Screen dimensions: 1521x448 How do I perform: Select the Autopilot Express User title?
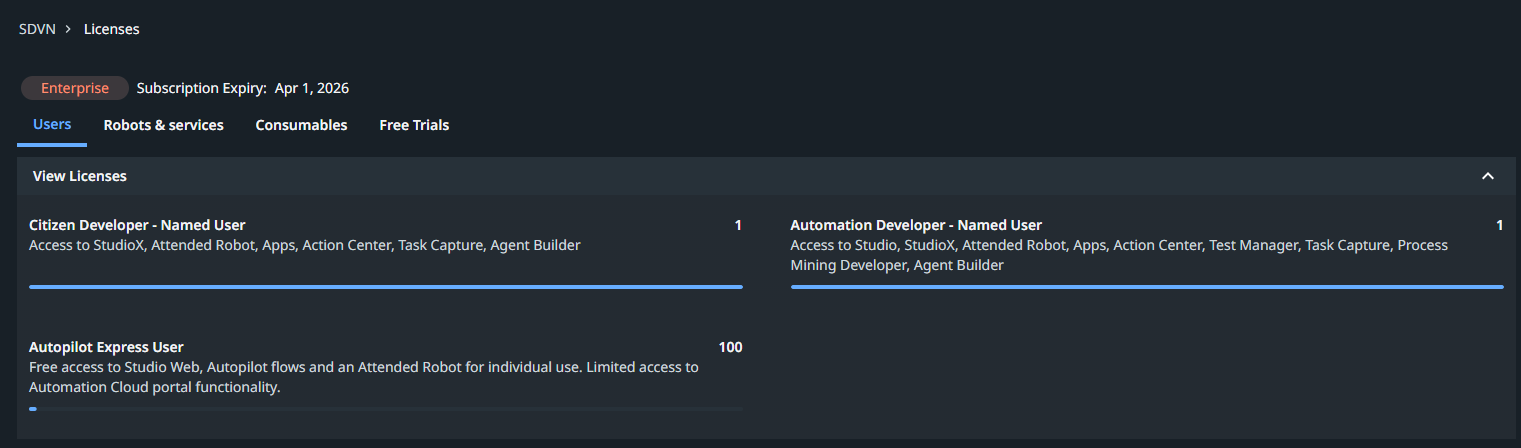tap(106, 347)
